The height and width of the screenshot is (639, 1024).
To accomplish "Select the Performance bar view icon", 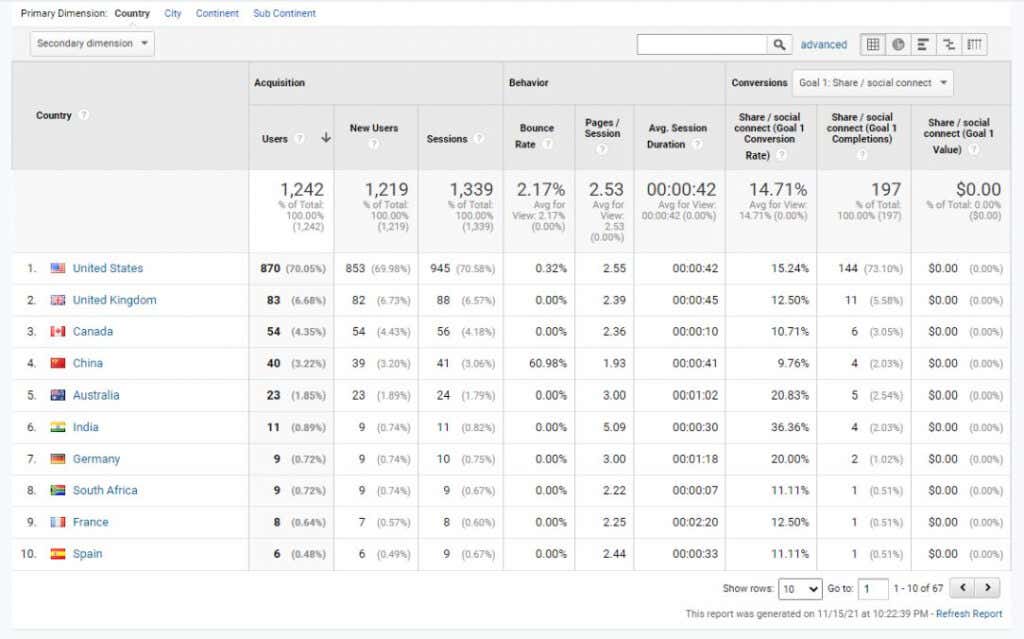I will 923,44.
